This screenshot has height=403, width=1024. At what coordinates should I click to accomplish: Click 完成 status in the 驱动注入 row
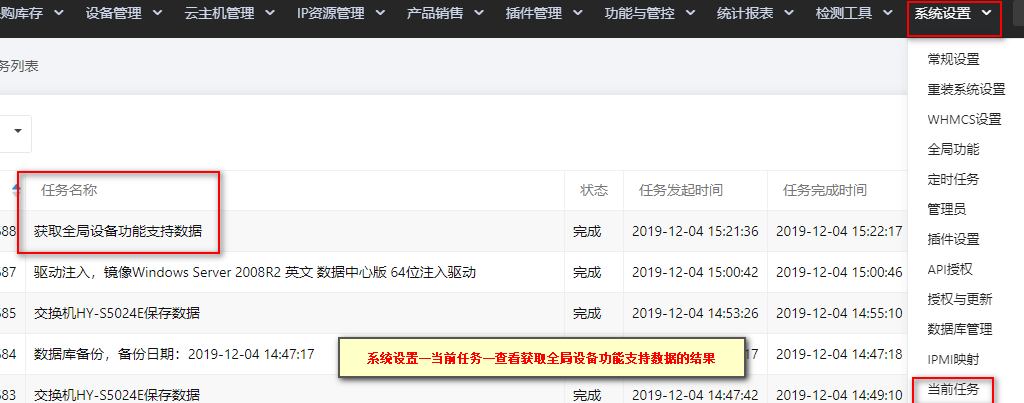586,272
